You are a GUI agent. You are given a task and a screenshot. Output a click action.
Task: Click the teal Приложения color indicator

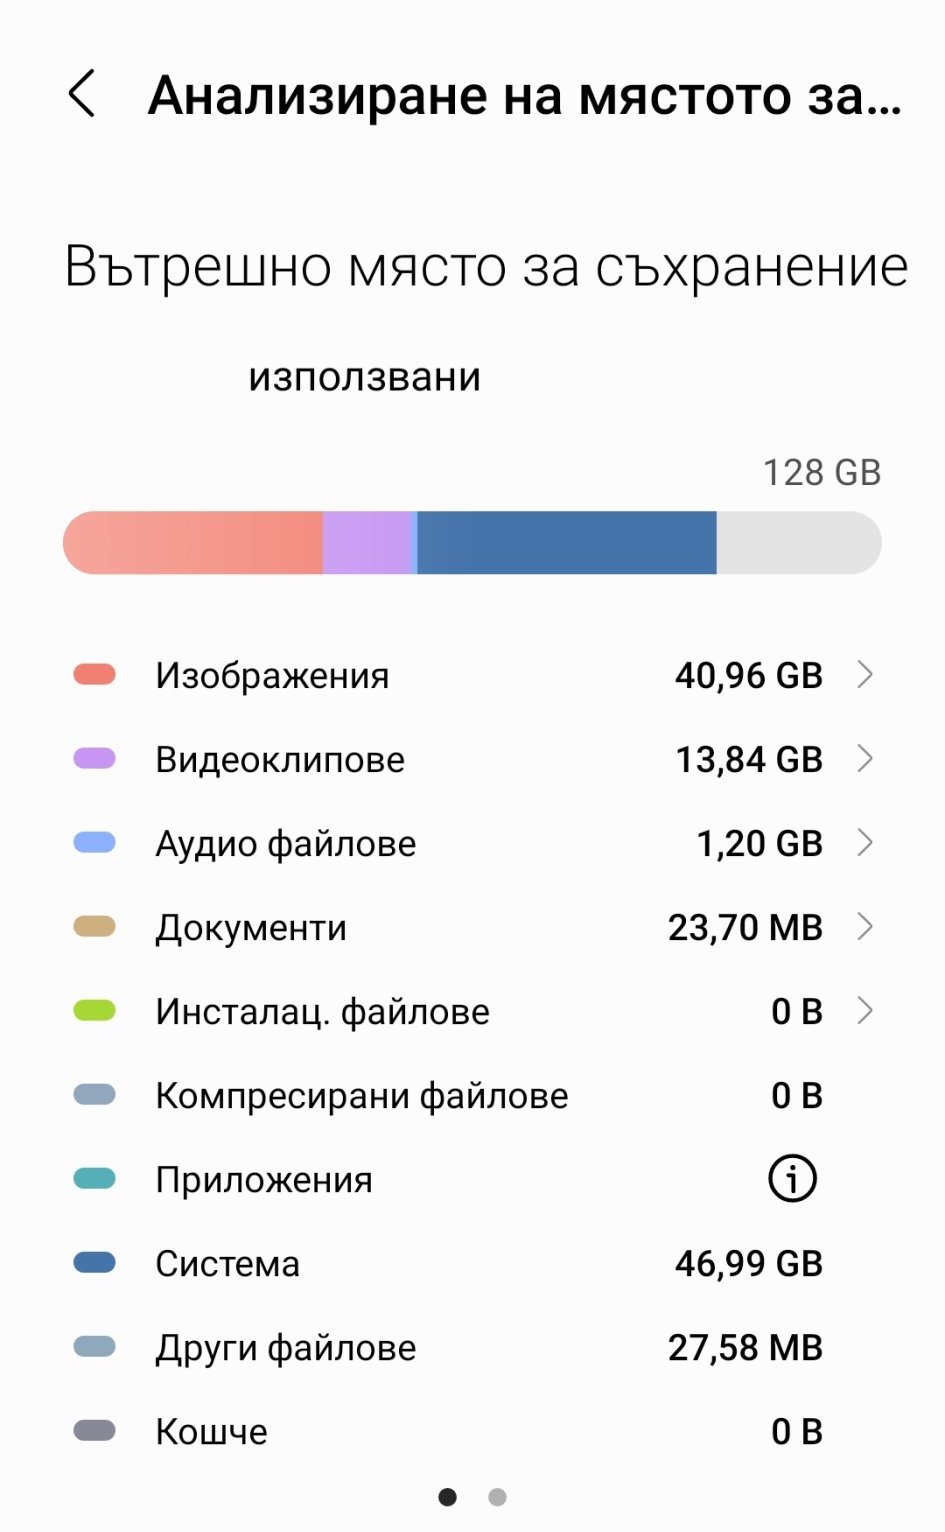pos(95,1179)
